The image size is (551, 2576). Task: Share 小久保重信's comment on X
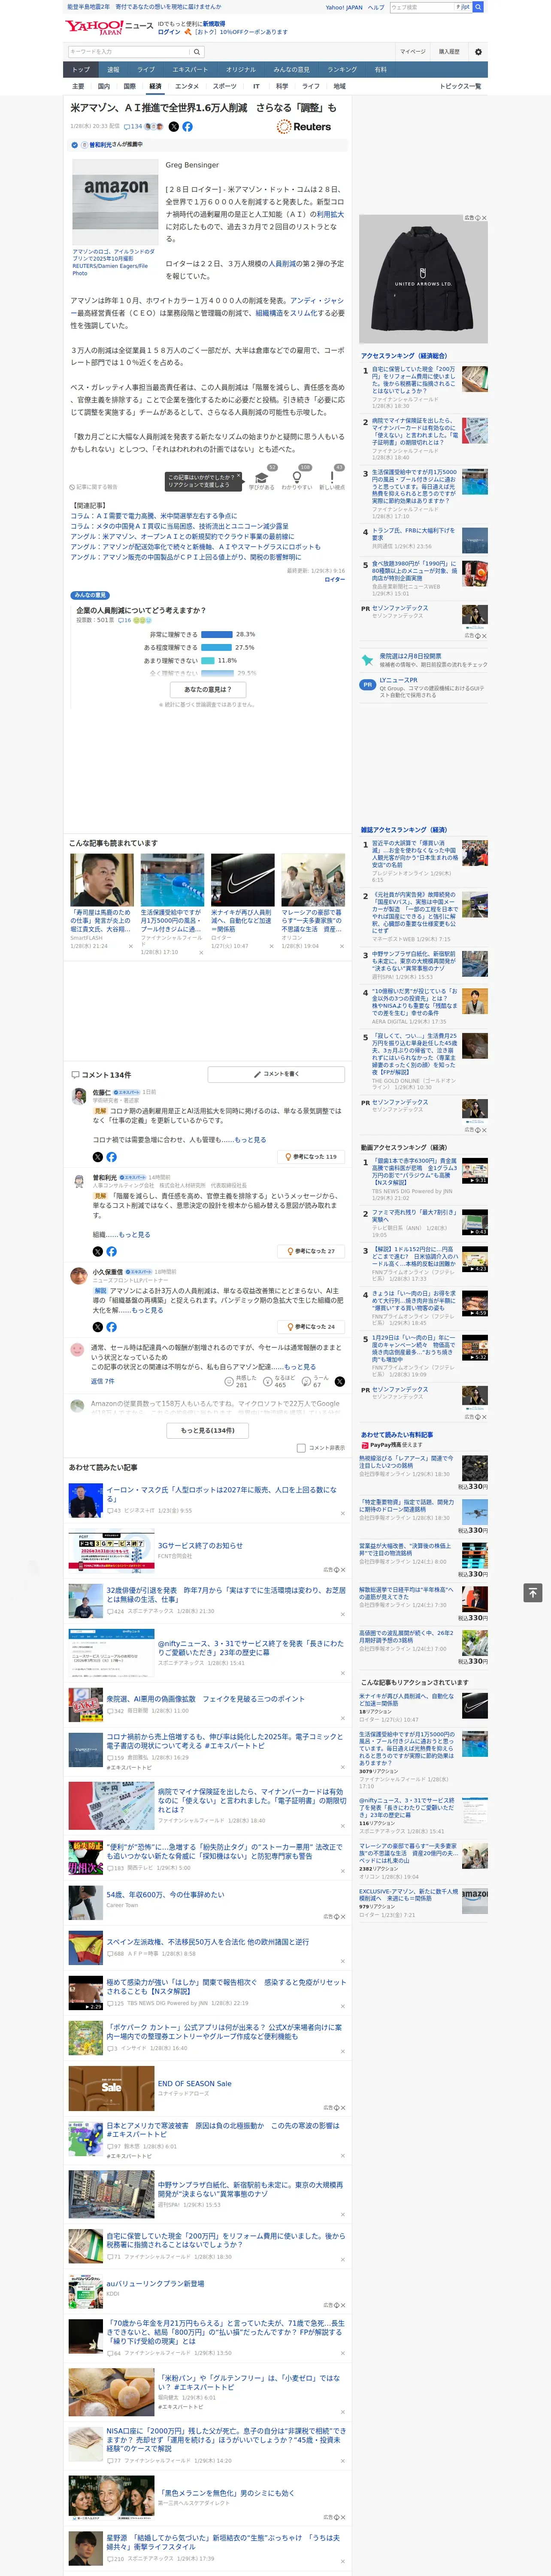pyautogui.click(x=97, y=1327)
